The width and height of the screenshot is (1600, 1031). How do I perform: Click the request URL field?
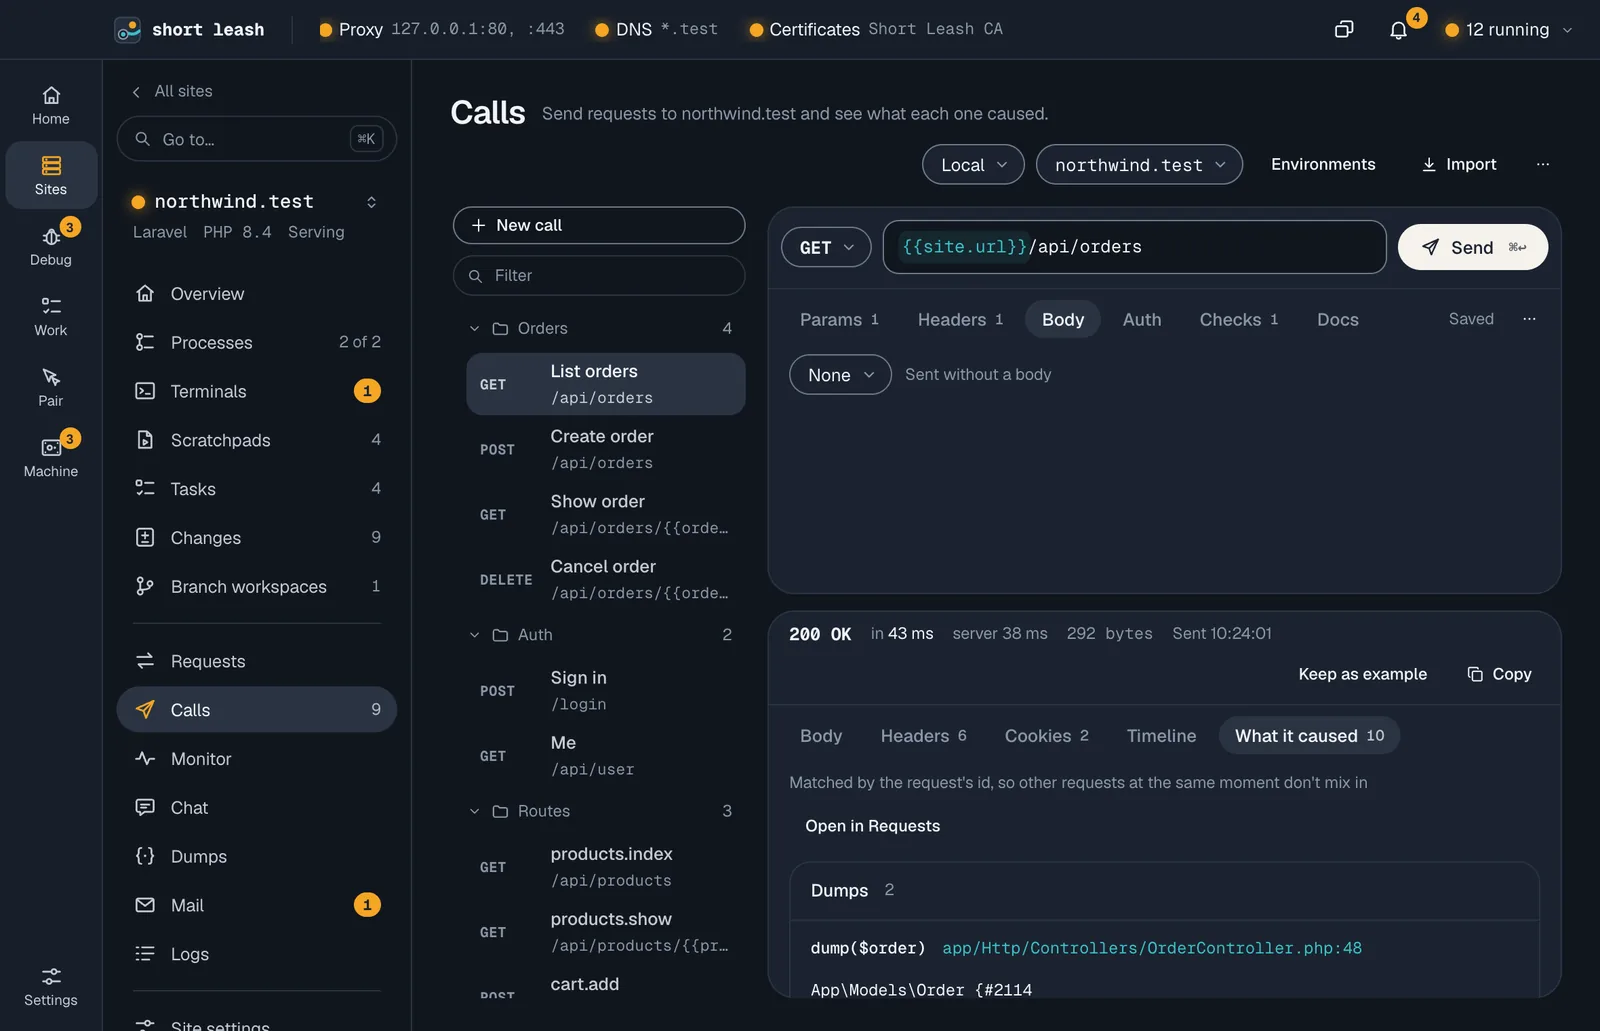point(1134,247)
